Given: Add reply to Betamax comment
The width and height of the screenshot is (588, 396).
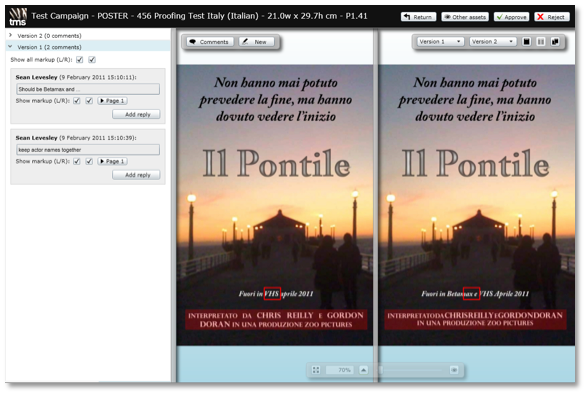Looking at the screenshot, I should pos(136,114).
